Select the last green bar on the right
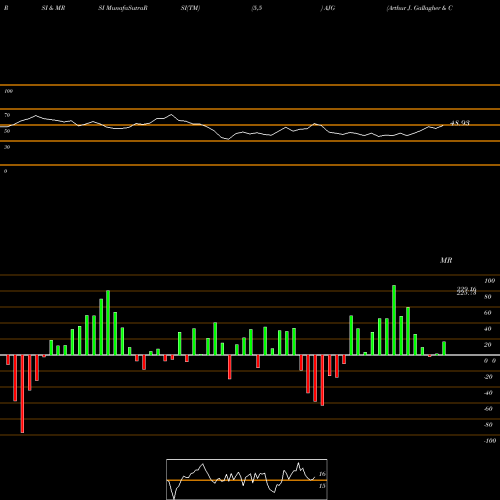 click(x=444, y=348)
